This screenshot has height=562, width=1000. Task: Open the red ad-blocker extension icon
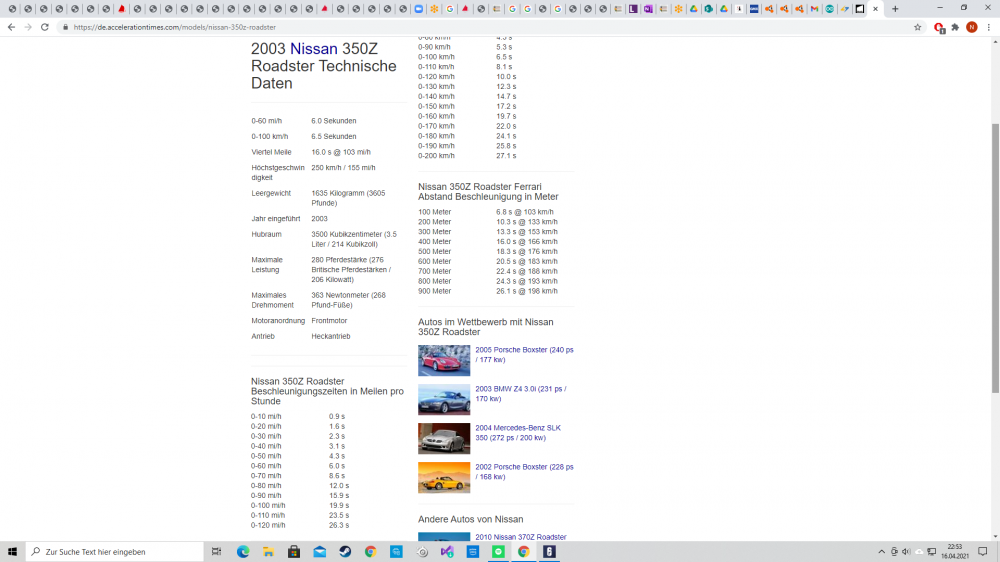[x=939, y=27]
